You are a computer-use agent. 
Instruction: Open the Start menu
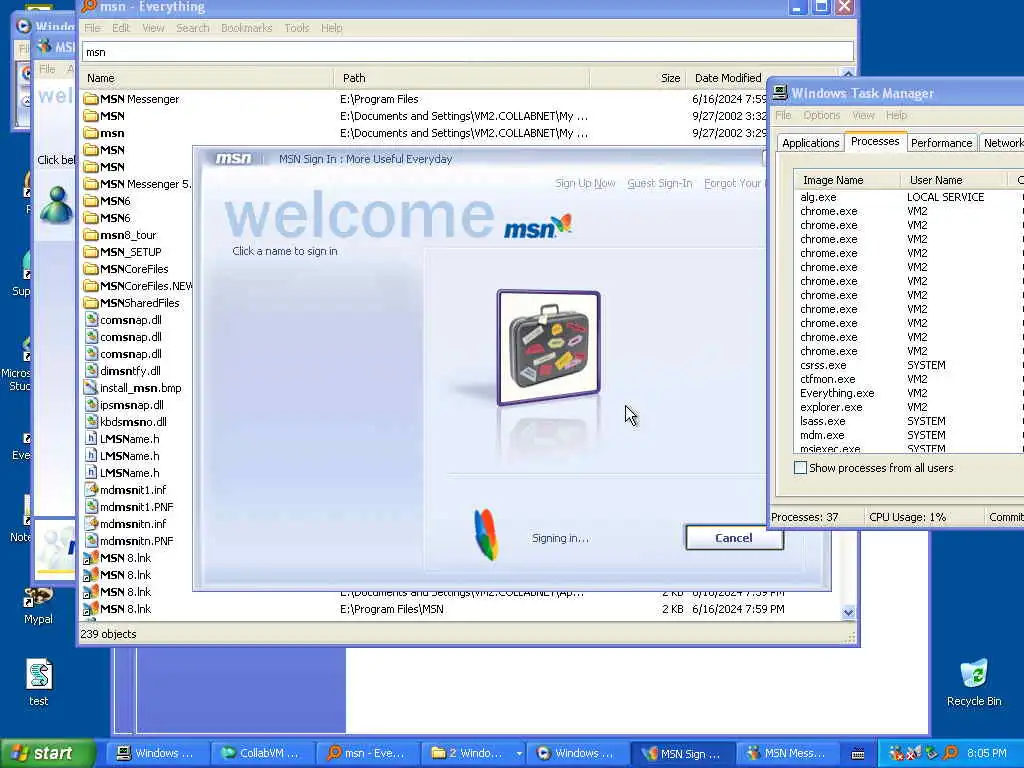click(46, 754)
